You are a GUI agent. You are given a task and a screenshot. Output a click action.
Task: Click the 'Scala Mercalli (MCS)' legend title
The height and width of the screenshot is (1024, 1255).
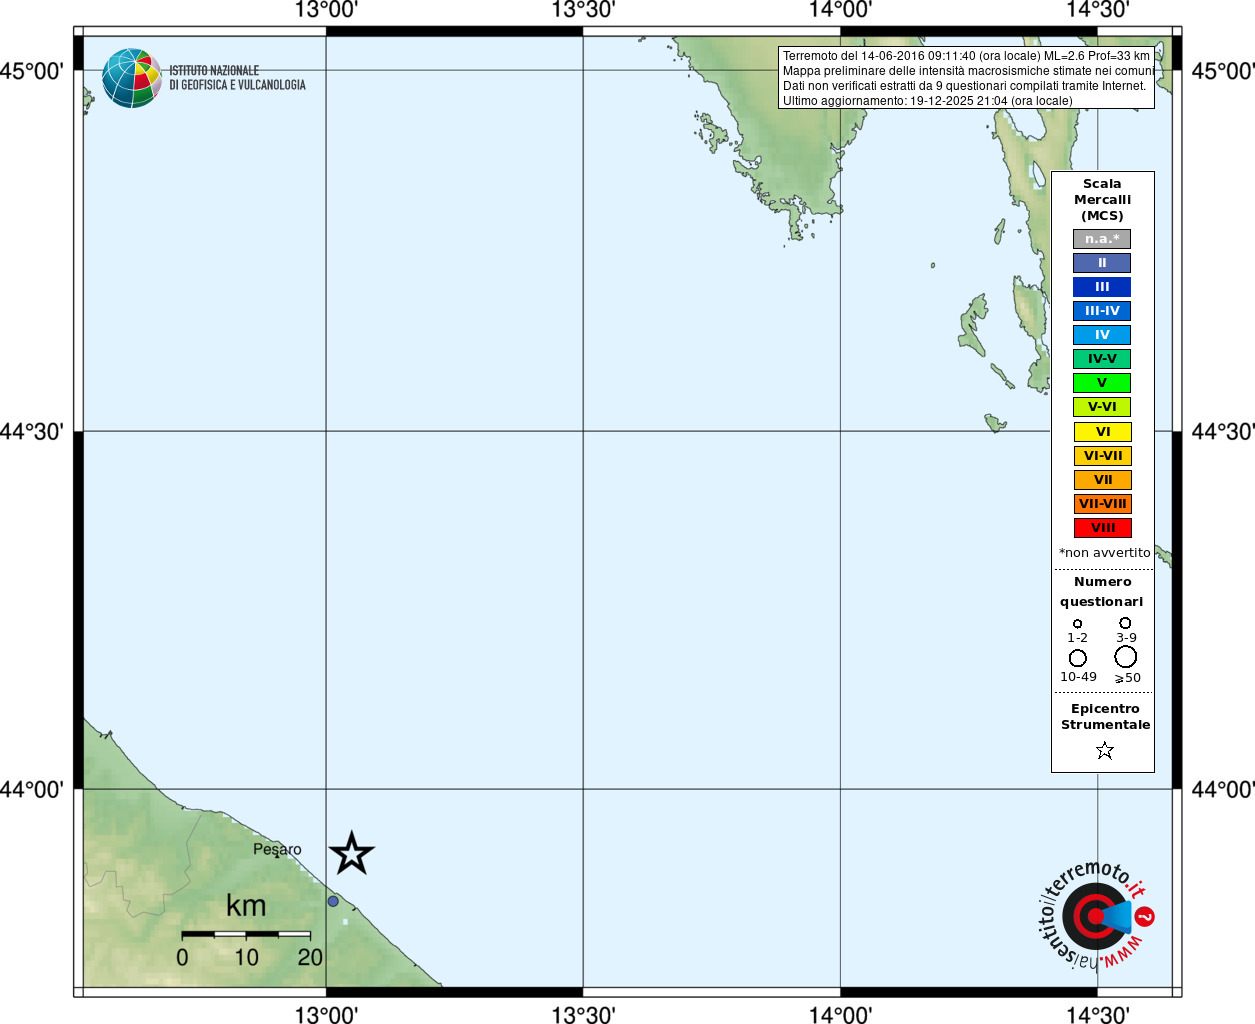click(1102, 200)
